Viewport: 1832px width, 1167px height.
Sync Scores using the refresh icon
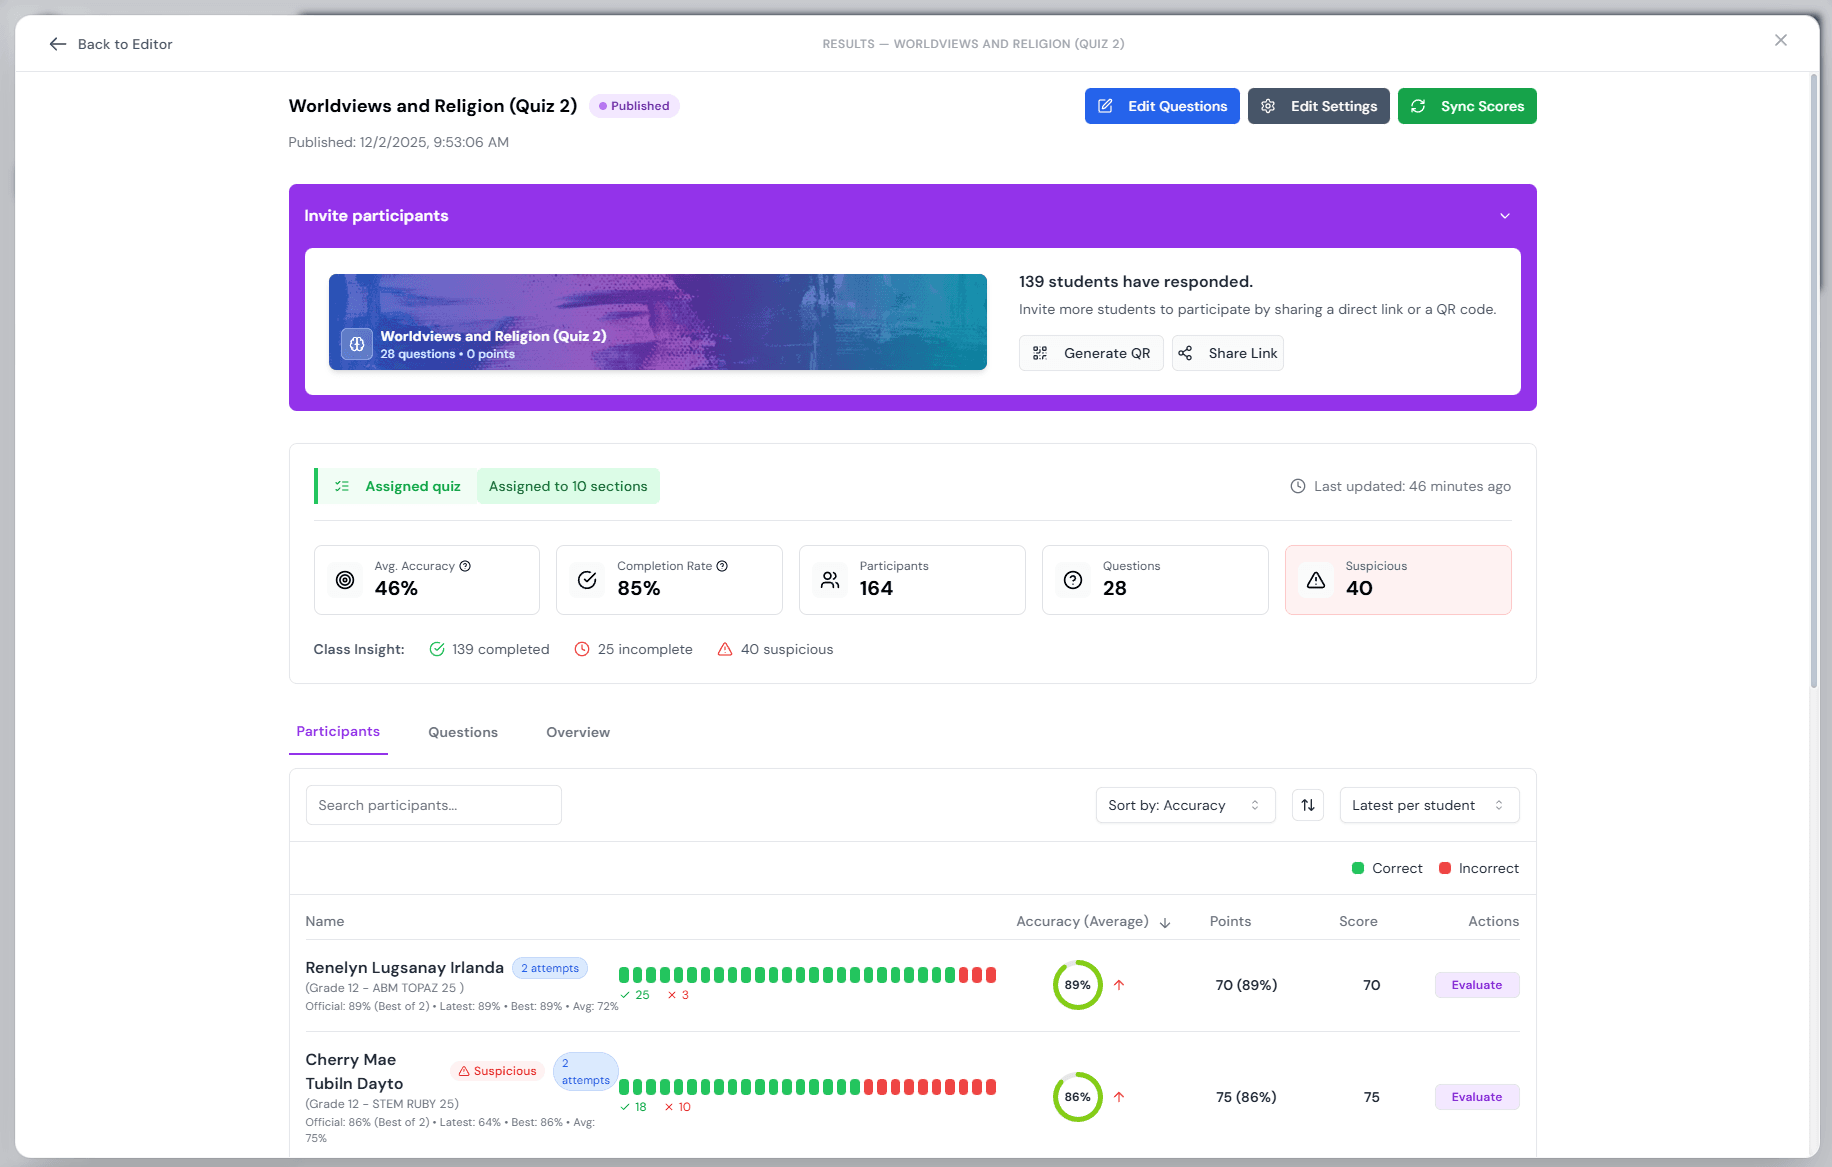pyautogui.click(x=1419, y=106)
